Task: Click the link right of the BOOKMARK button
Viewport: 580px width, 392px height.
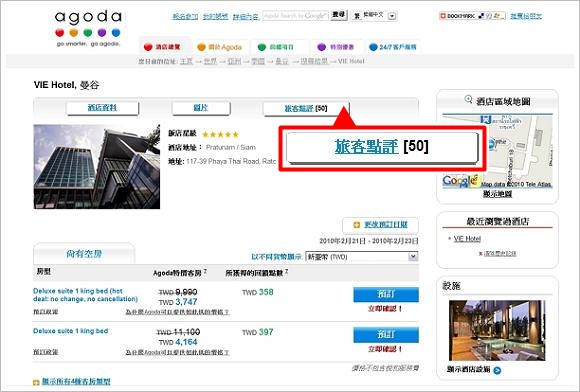Action: pyautogui.click(x=526, y=16)
